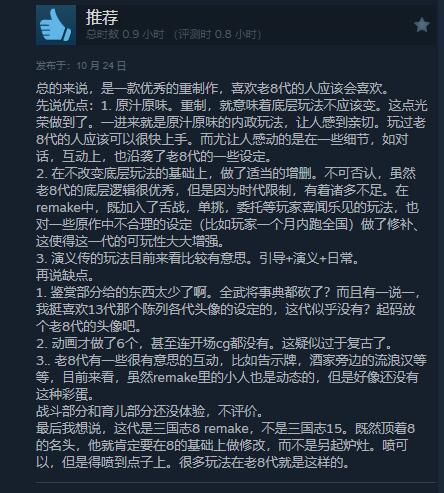Screen dimensions: 444x493
Task: Click the line starting 1. 鉴赏部分
Action: 229,292
